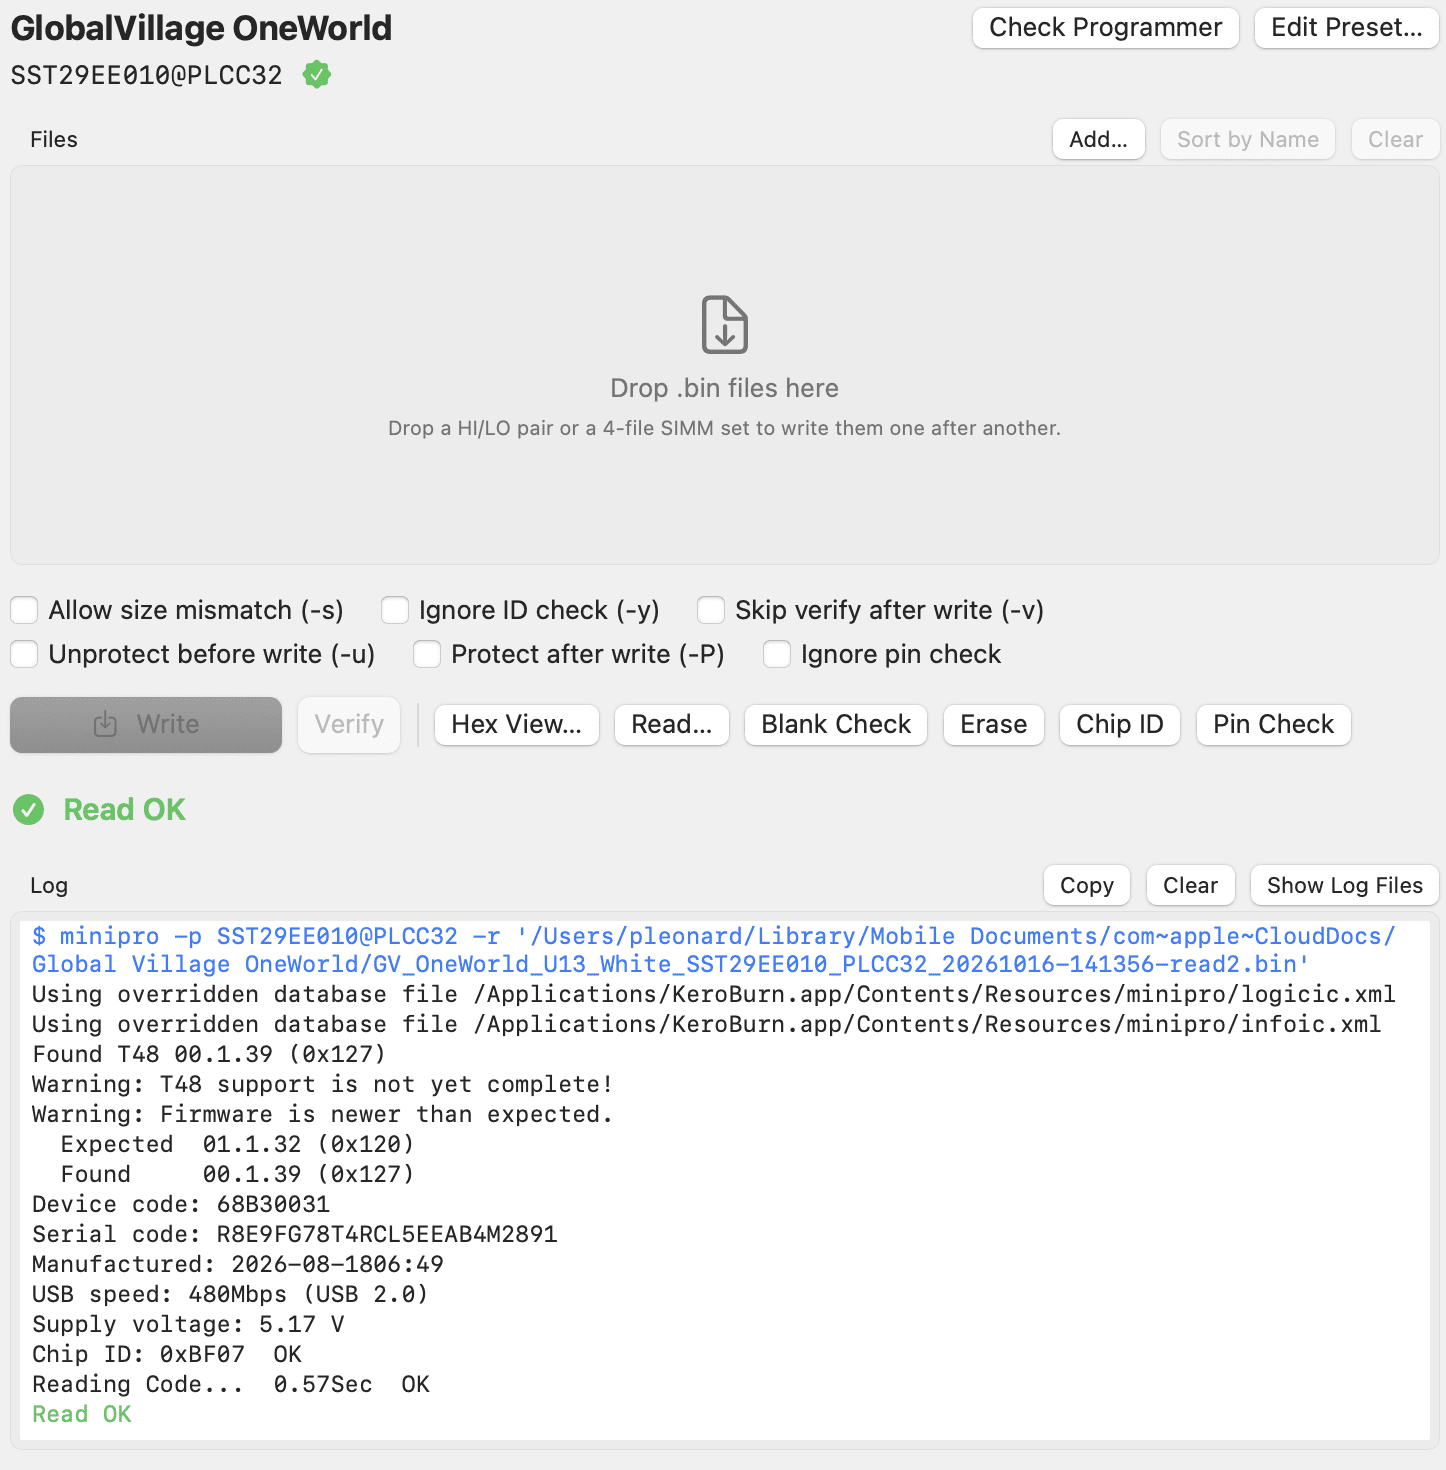Click the 'Found T48 00.1.39 (0x127)' log line
Viewport: 1446px width, 1470px height.
coord(209,1054)
